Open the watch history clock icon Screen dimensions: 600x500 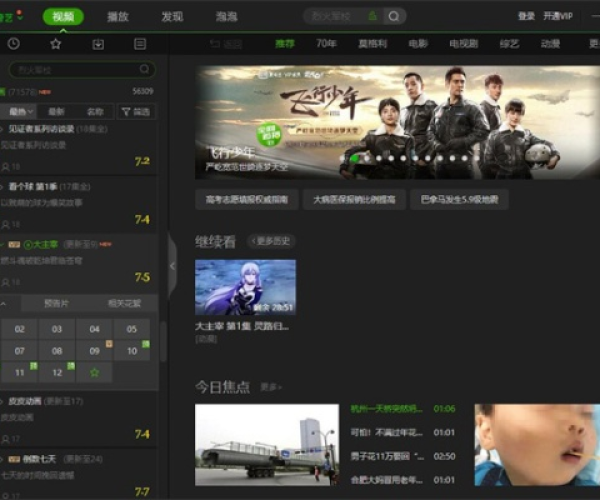click(x=14, y=44)
